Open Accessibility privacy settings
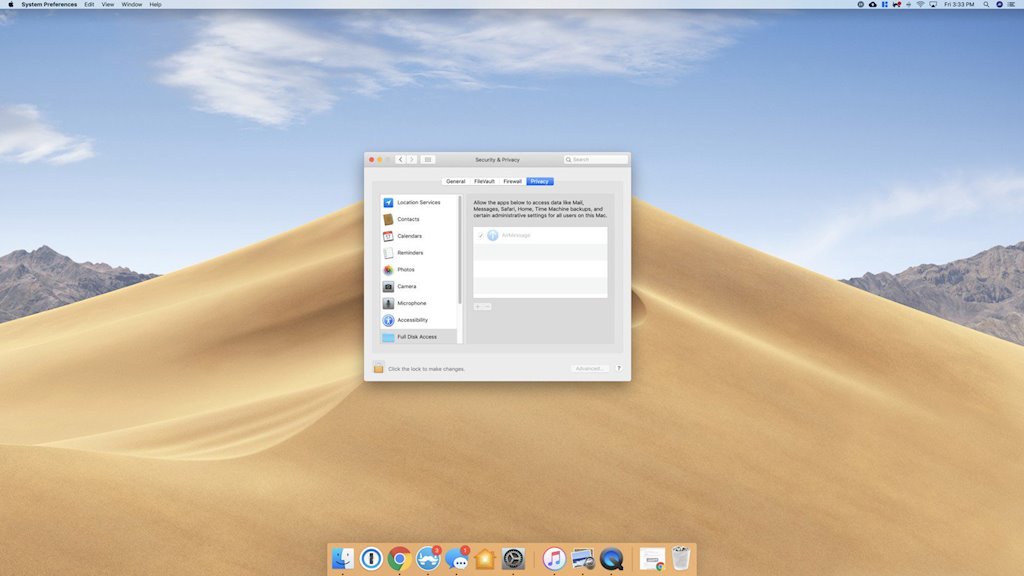Screen dimensions: 1024x576 click(412, 320)
